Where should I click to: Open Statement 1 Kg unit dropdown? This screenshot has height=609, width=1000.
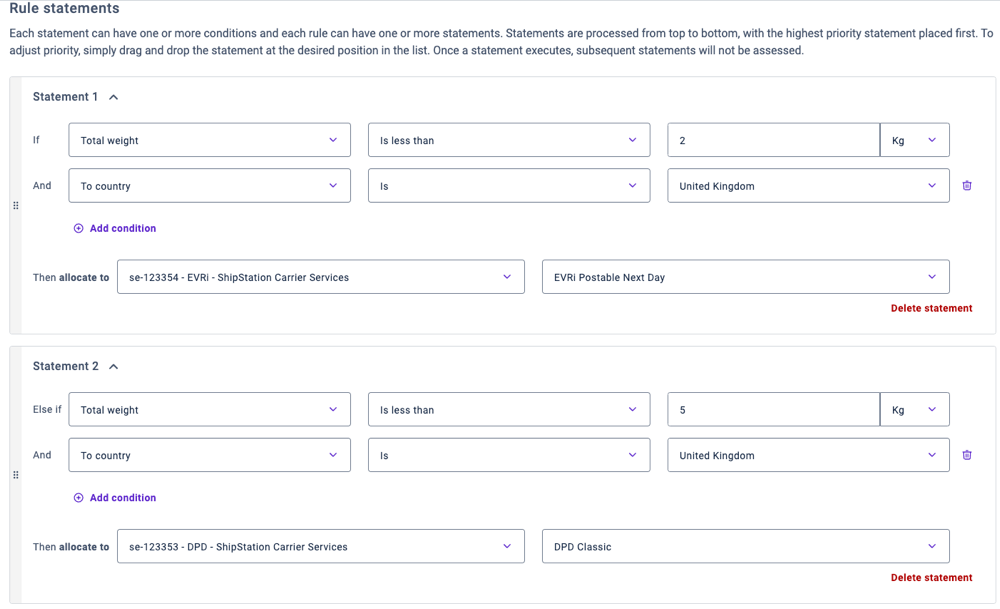point(914,141)
